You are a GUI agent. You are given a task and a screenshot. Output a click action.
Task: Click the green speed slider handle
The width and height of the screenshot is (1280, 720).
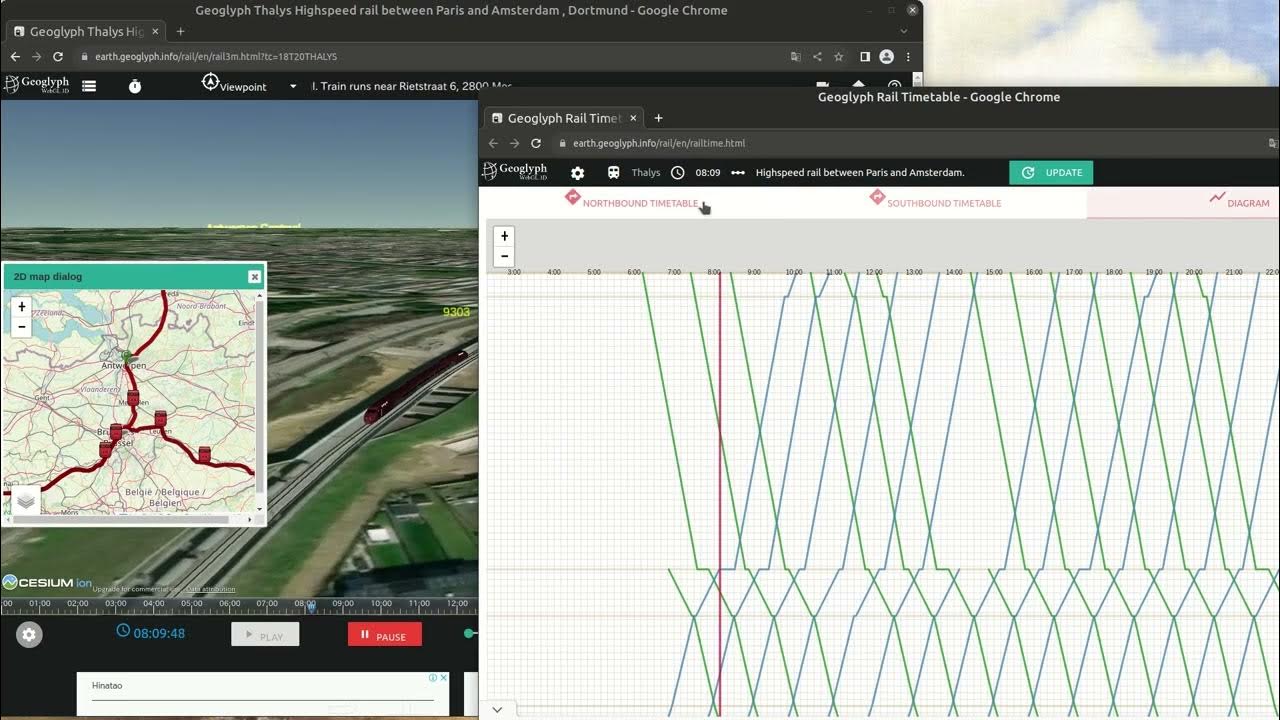coord(469,633)
